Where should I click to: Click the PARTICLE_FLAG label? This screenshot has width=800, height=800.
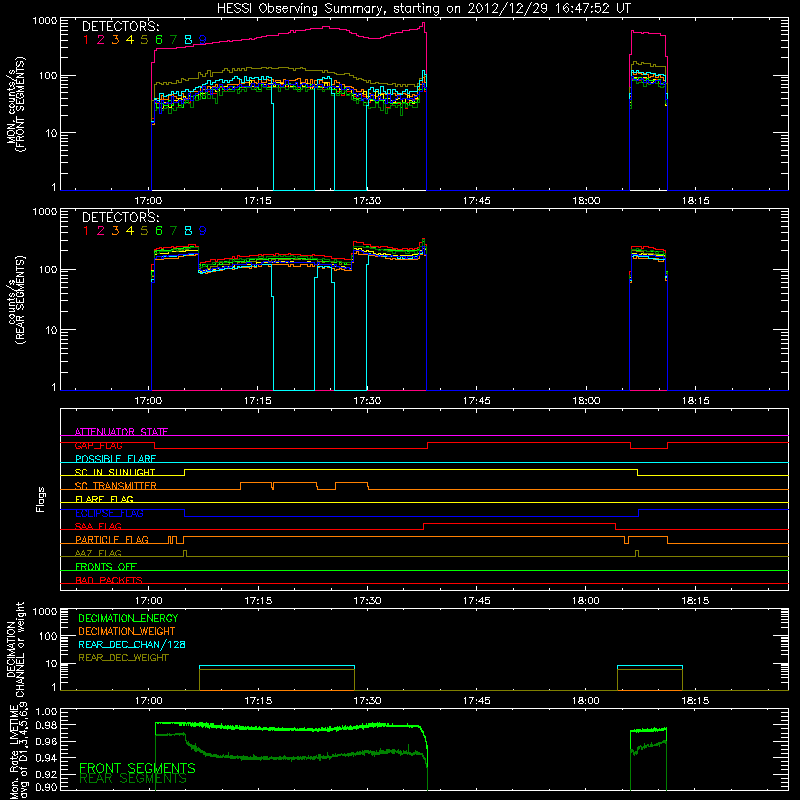[112, 540]
